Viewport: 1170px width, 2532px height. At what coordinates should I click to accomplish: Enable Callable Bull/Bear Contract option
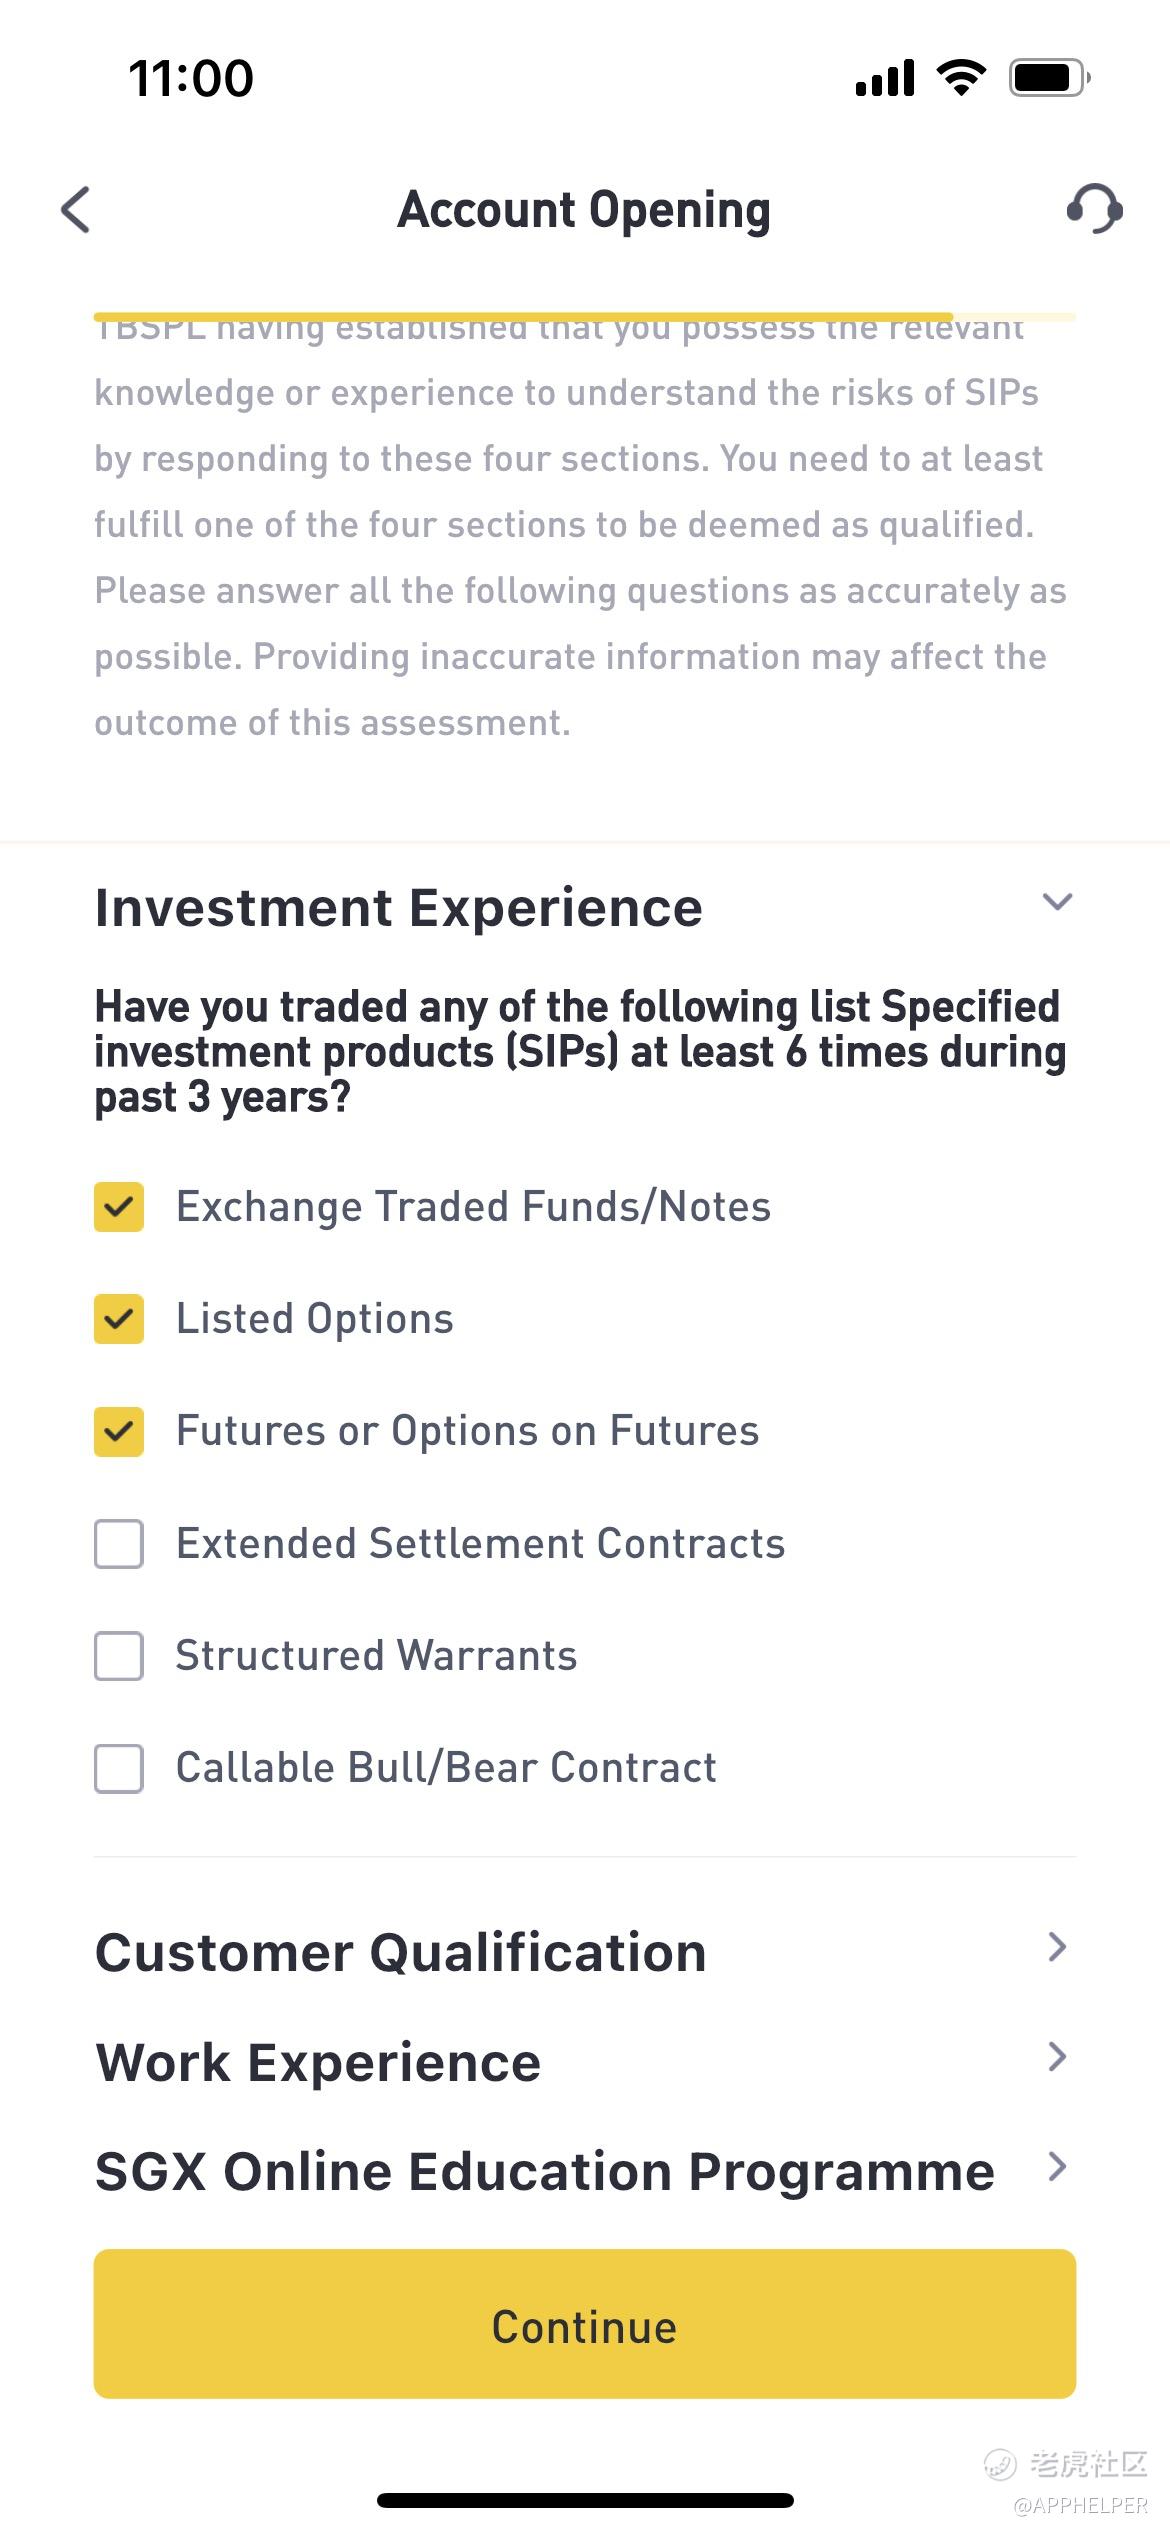(x=119, y=1768)
